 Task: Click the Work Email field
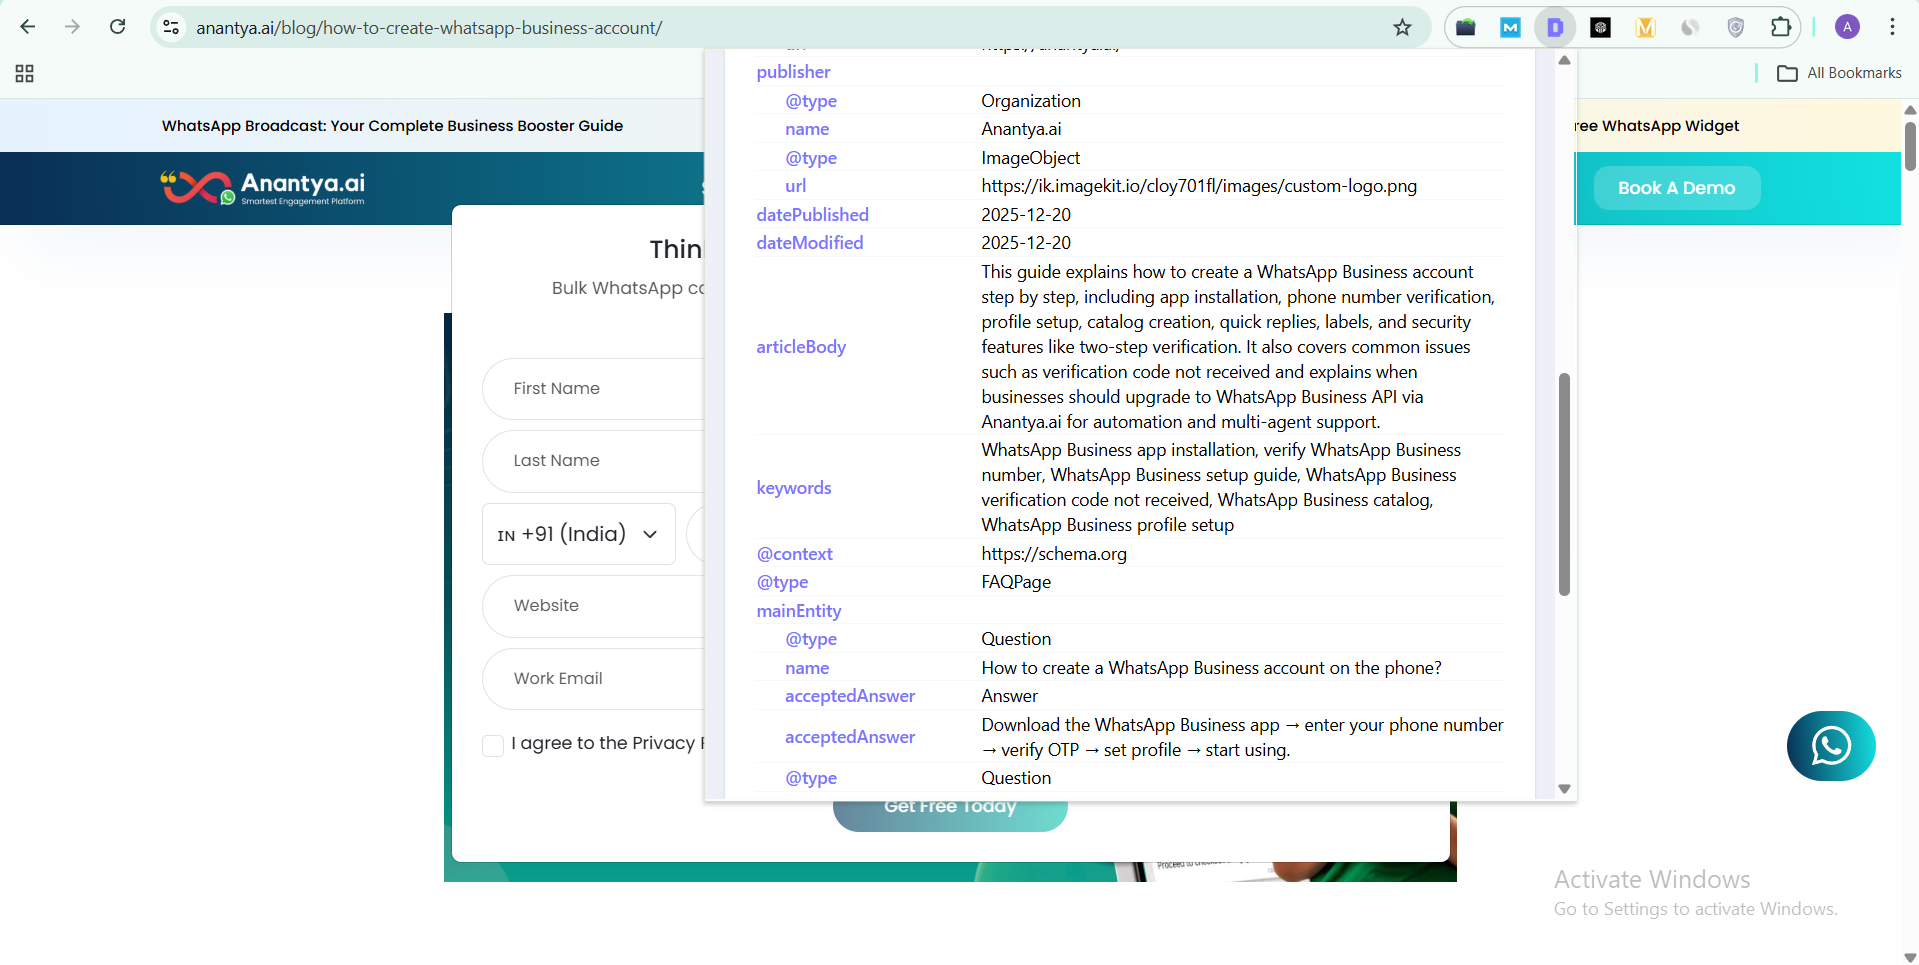click(x=593, y=678)
